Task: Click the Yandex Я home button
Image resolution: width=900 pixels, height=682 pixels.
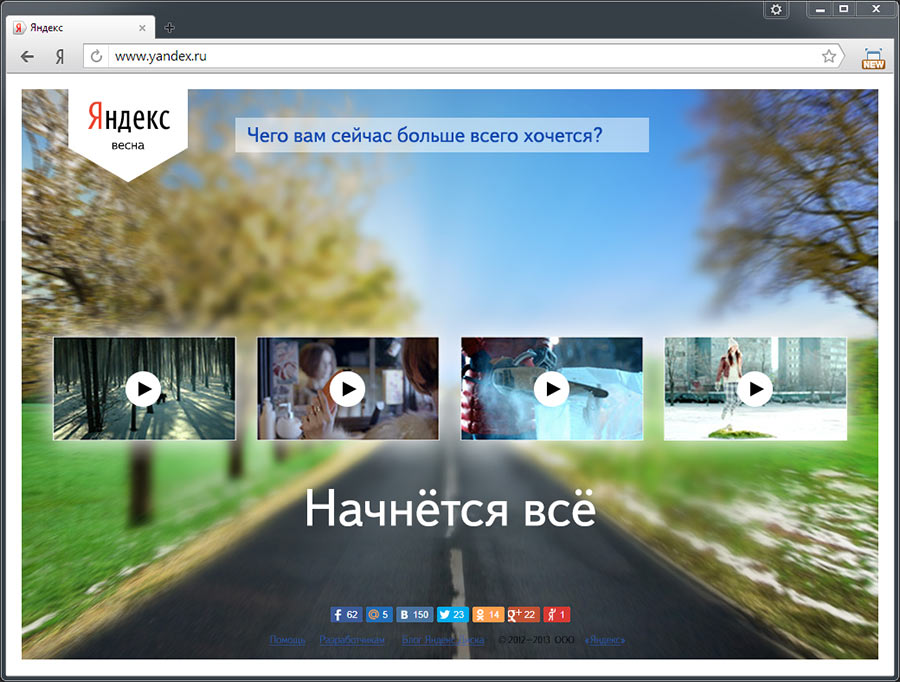Action: 60,57
